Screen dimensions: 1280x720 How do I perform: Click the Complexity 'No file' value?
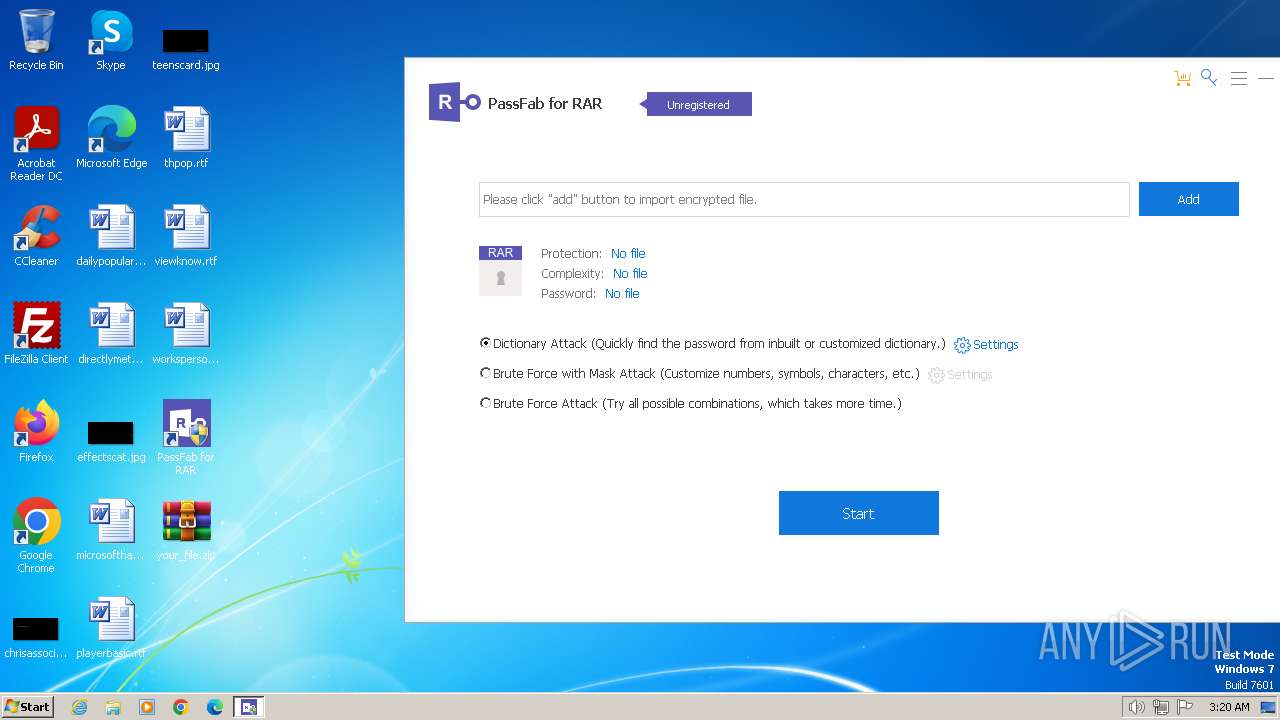click(630, 273)
